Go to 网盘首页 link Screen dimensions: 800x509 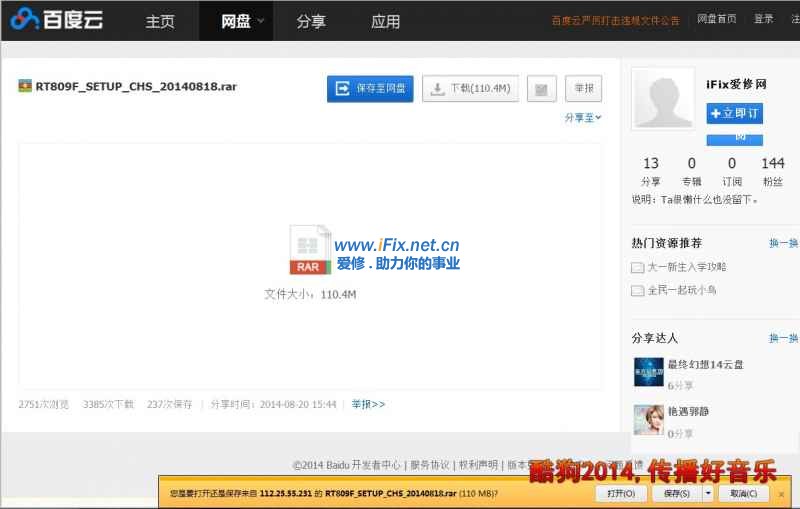717,19
